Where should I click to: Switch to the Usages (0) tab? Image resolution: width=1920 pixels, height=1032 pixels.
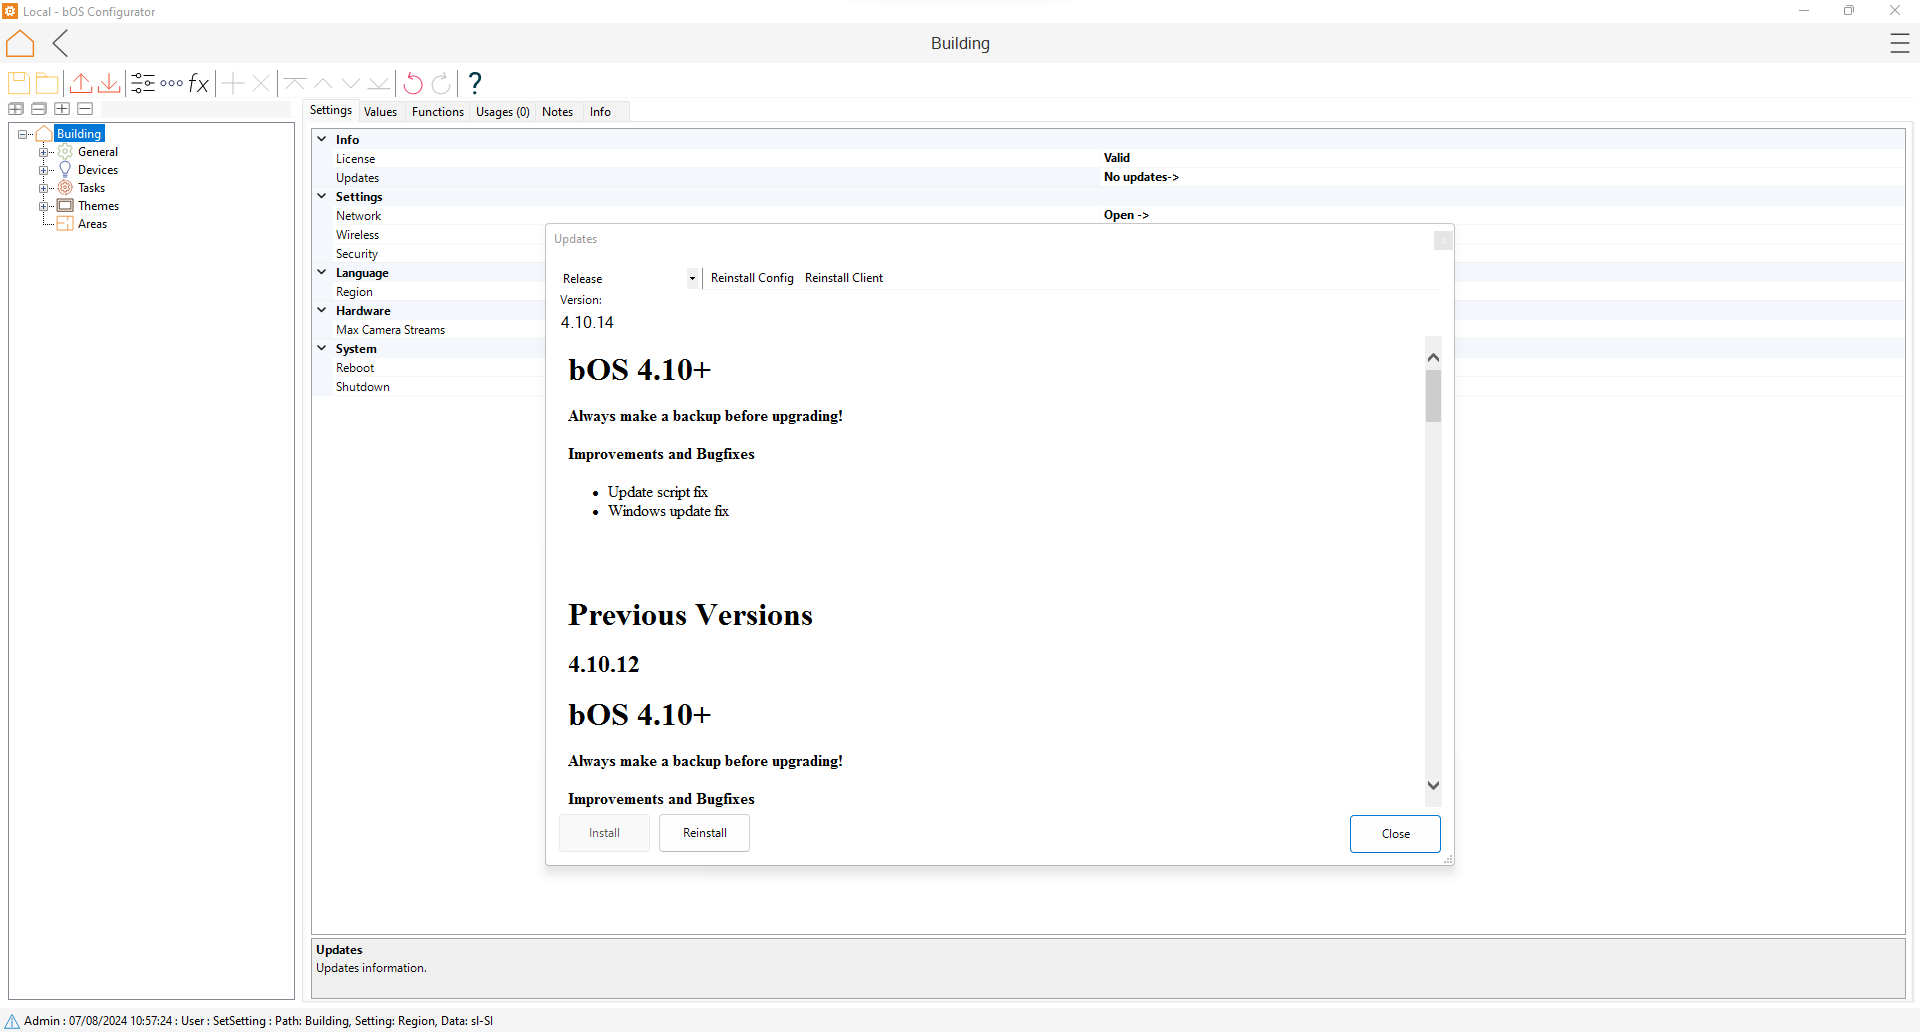click(x=503, y=112)
